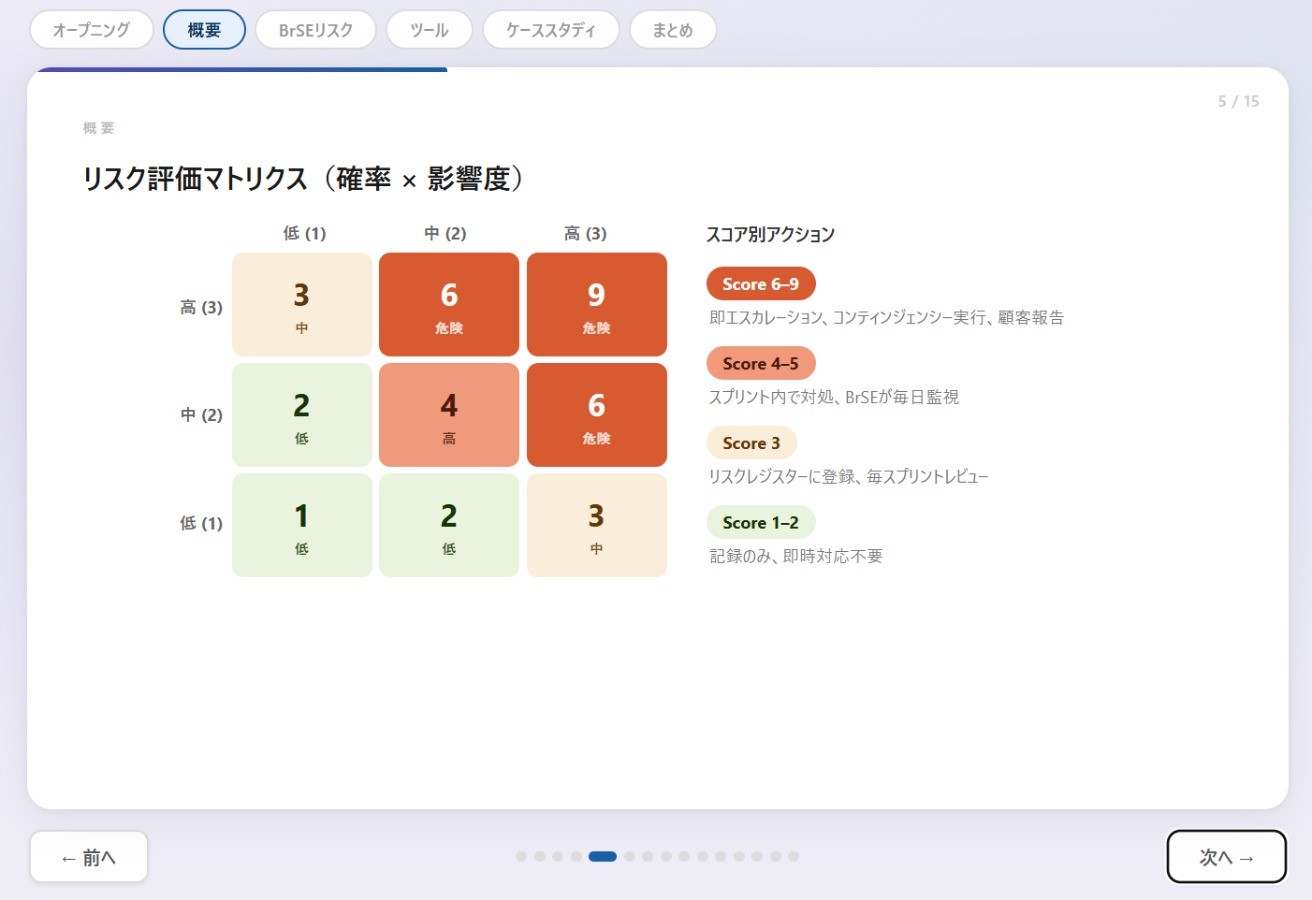Select the 4 高 matrix cell

pyautogui.click(x=449, y=414)
